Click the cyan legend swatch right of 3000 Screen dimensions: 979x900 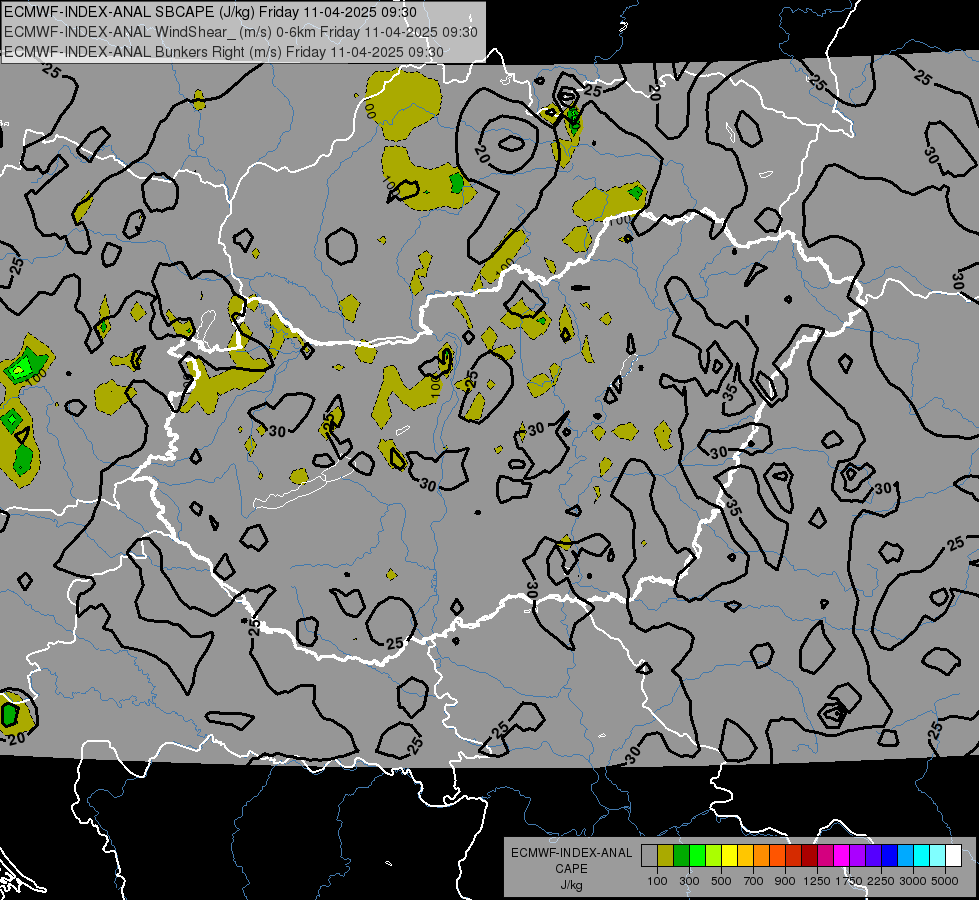tap(922, 856)
